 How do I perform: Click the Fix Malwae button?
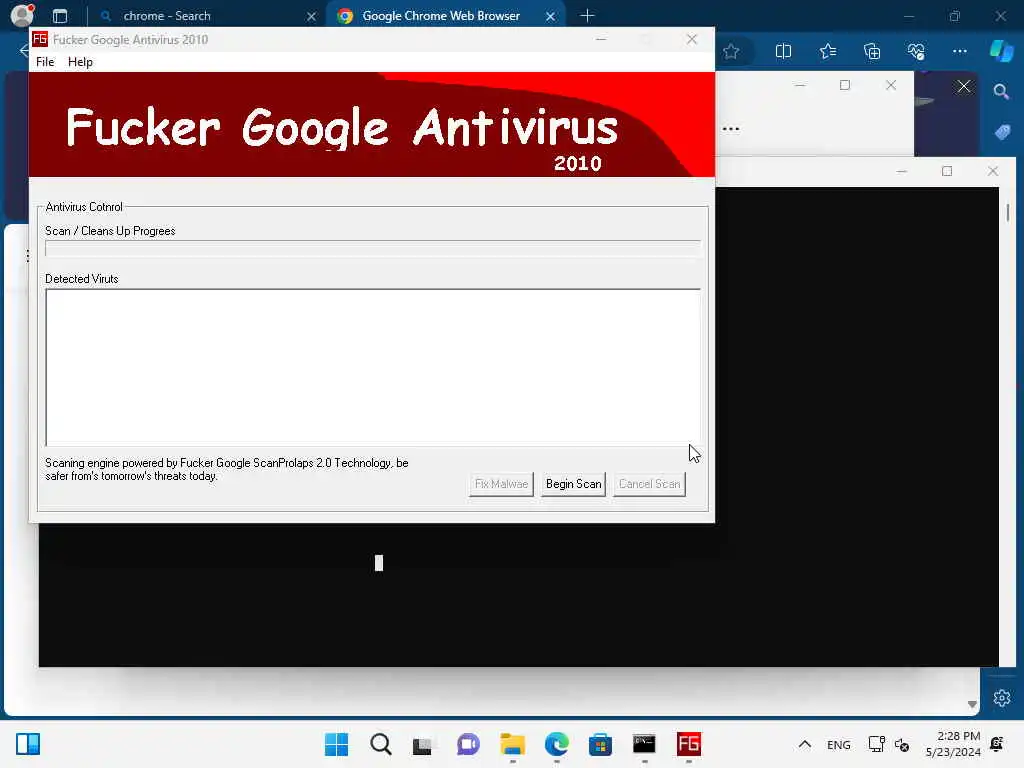click(501, 484)
